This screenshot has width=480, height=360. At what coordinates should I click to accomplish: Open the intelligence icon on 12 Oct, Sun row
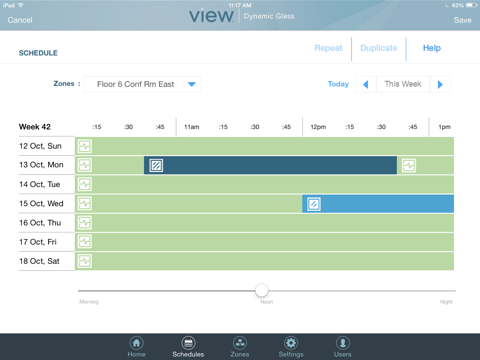[x=85, y=146]
